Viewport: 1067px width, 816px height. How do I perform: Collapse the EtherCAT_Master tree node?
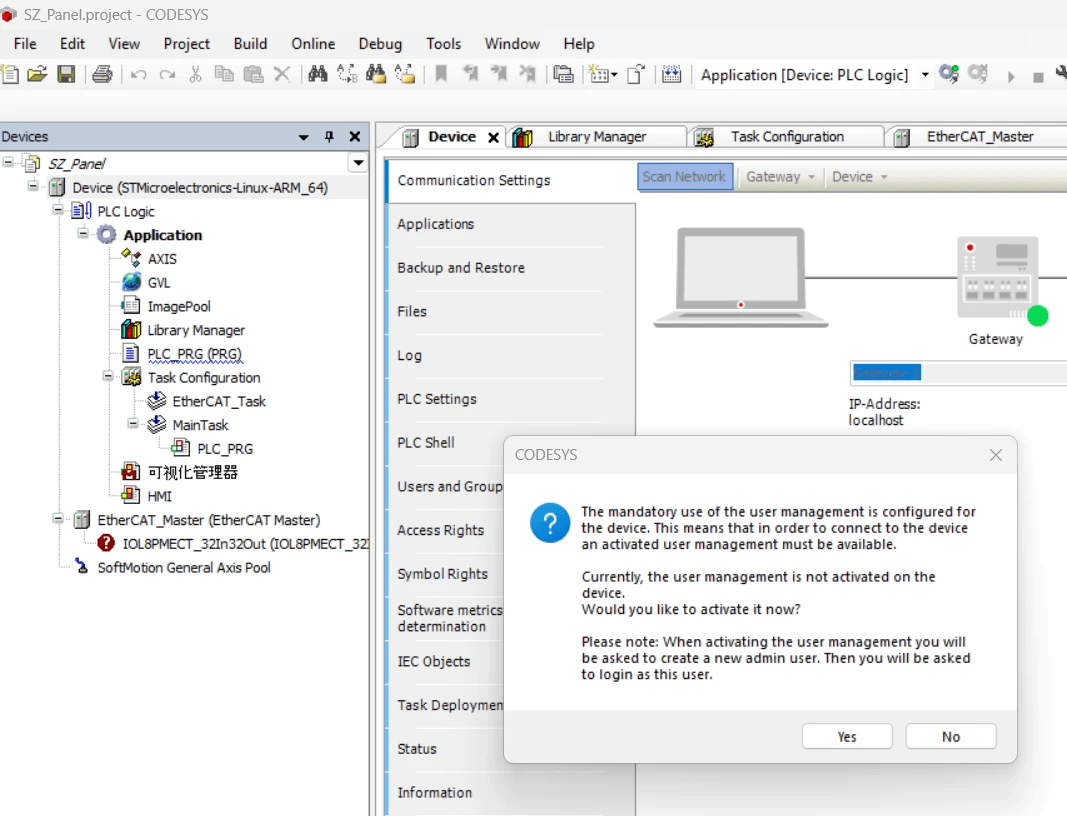[x=58, y=519]
